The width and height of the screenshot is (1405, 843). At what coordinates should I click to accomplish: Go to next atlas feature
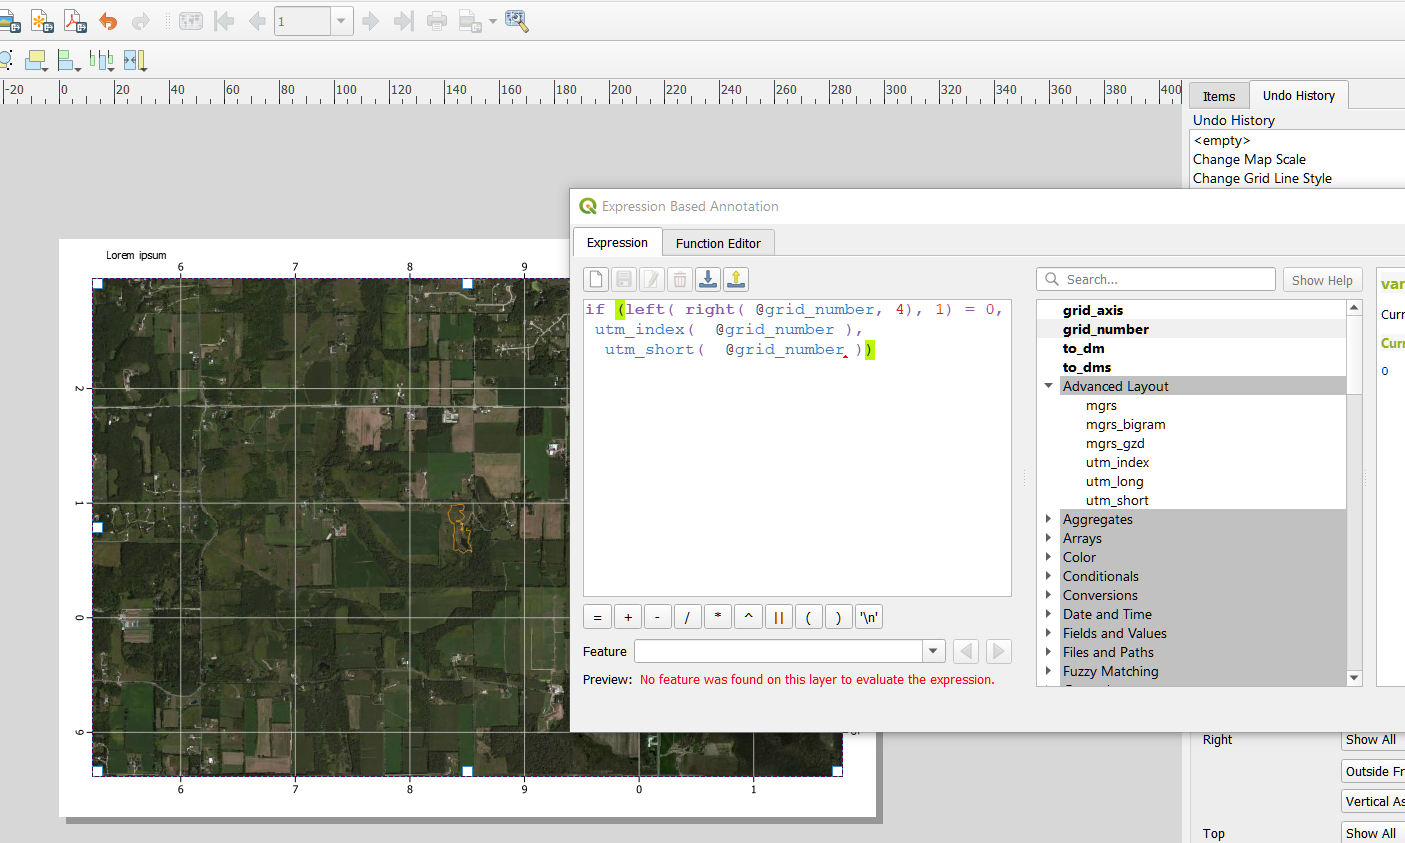tap(371, 21)
